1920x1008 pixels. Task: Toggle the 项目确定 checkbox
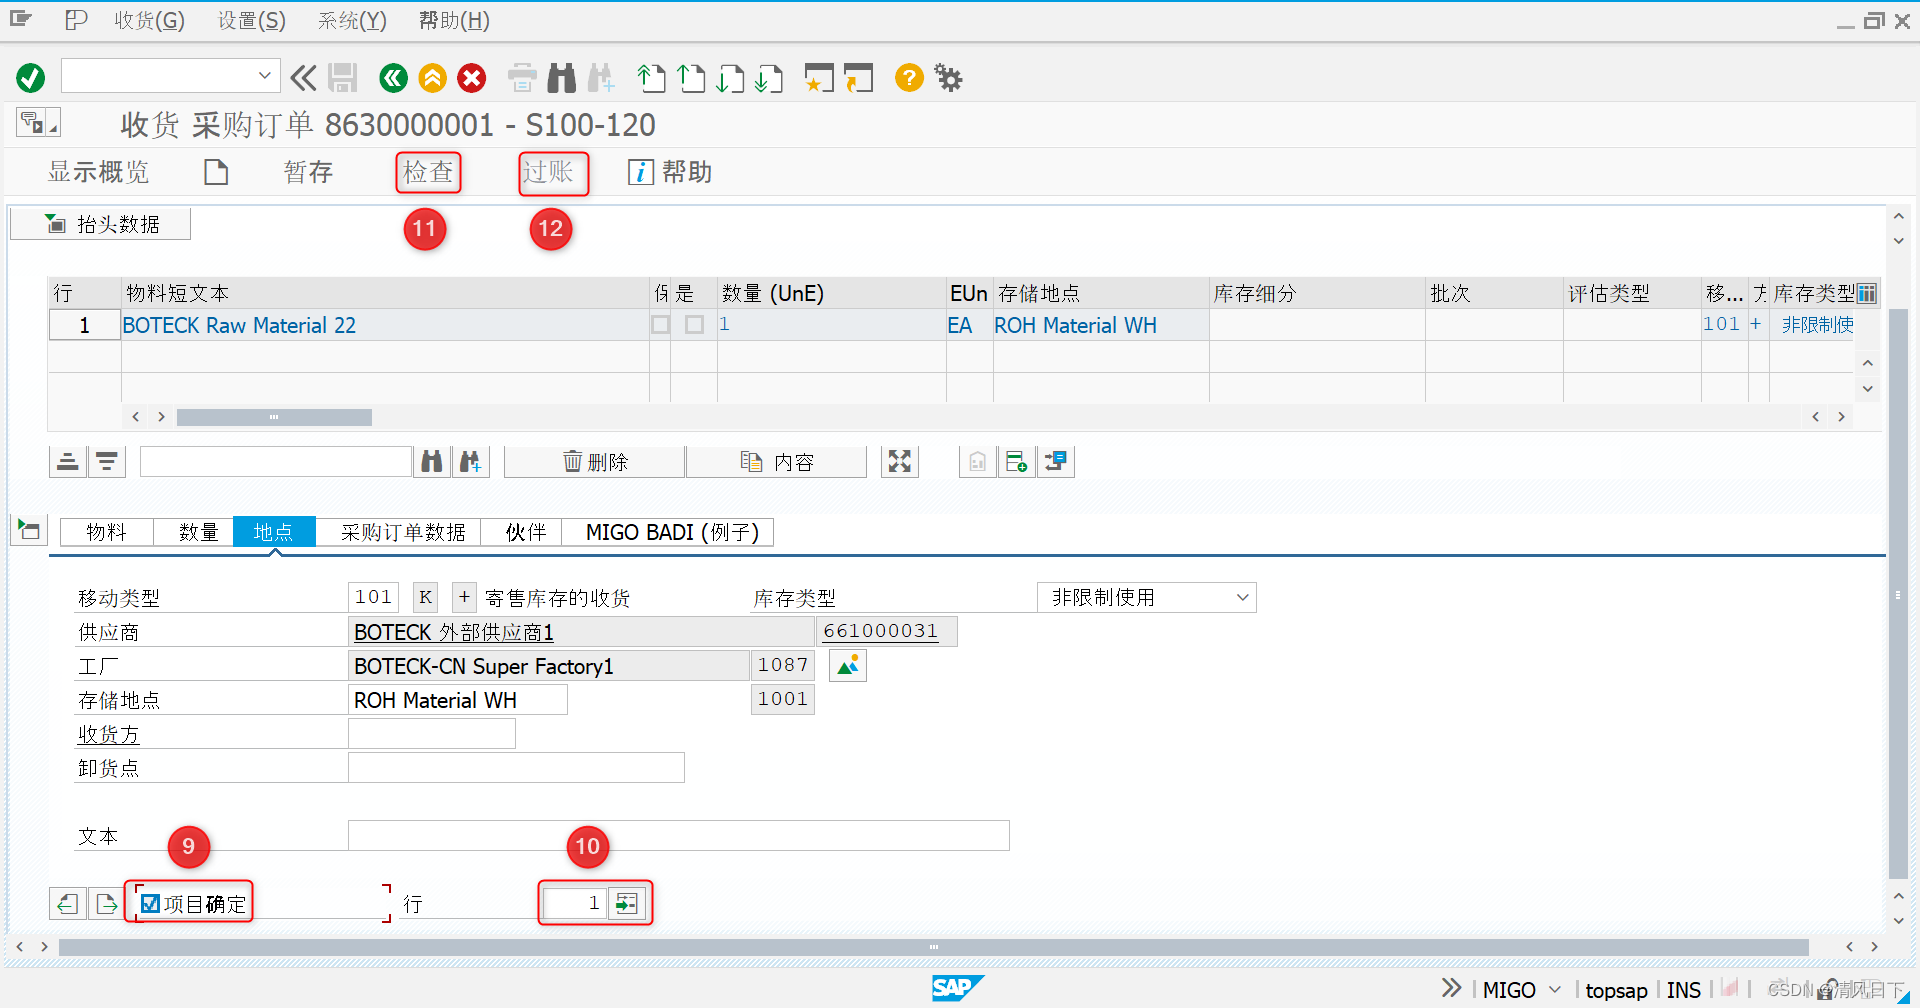click(151, 903)
